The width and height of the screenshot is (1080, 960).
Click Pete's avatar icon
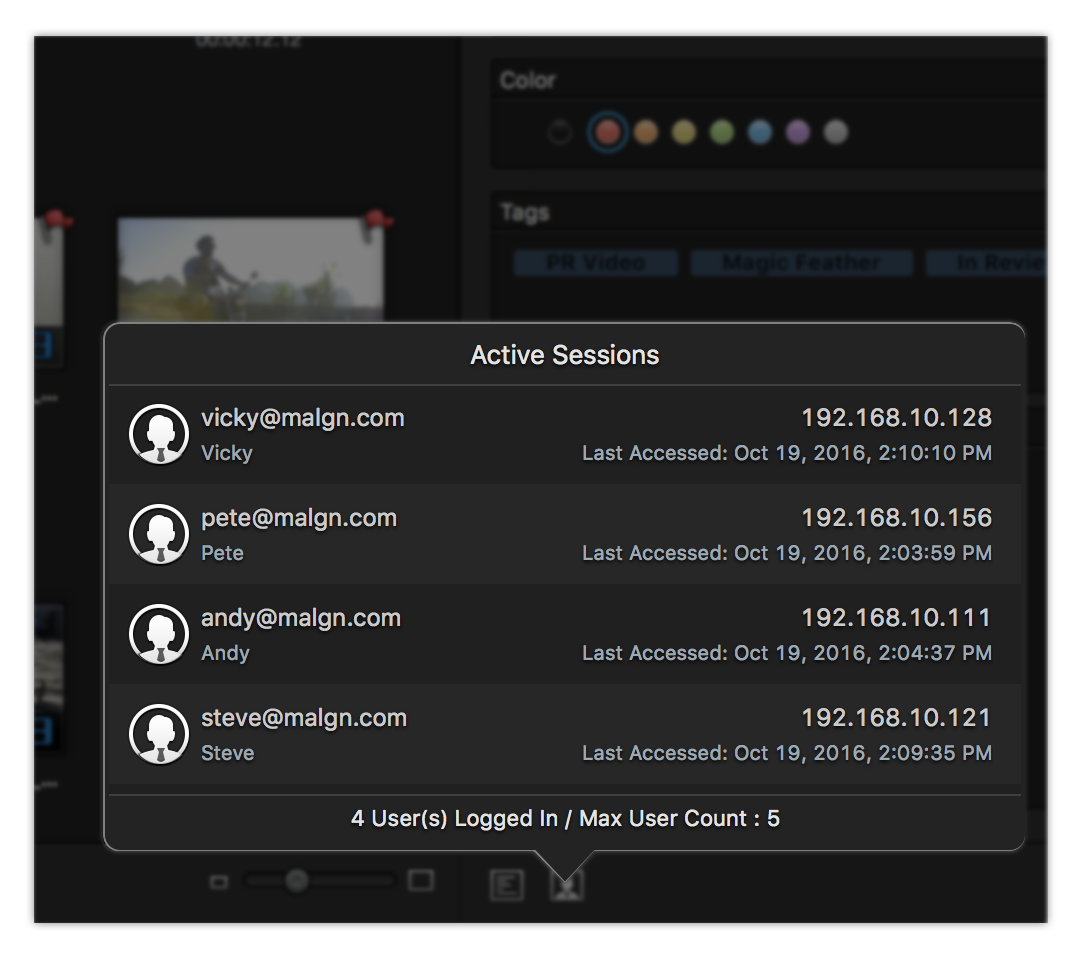159,533
